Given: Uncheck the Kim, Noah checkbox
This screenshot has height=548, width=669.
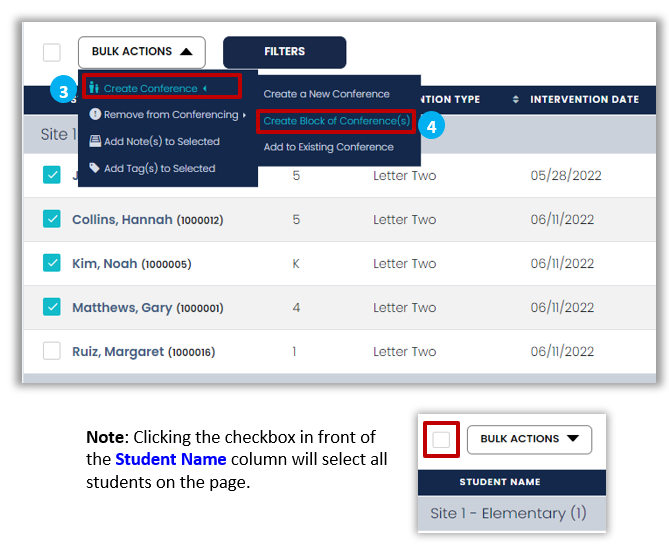Looking at the screenshot, I should pos(52,263).
